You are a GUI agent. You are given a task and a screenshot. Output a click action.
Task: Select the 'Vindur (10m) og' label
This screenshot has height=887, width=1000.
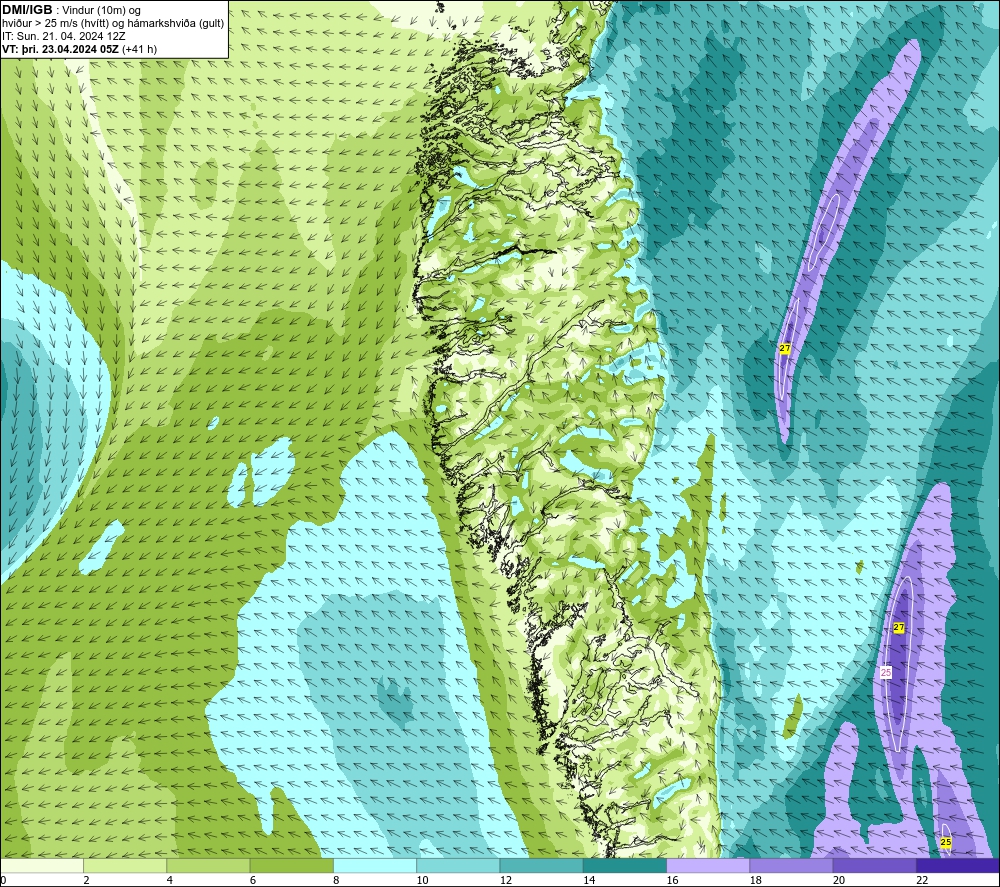coord(101,11)
